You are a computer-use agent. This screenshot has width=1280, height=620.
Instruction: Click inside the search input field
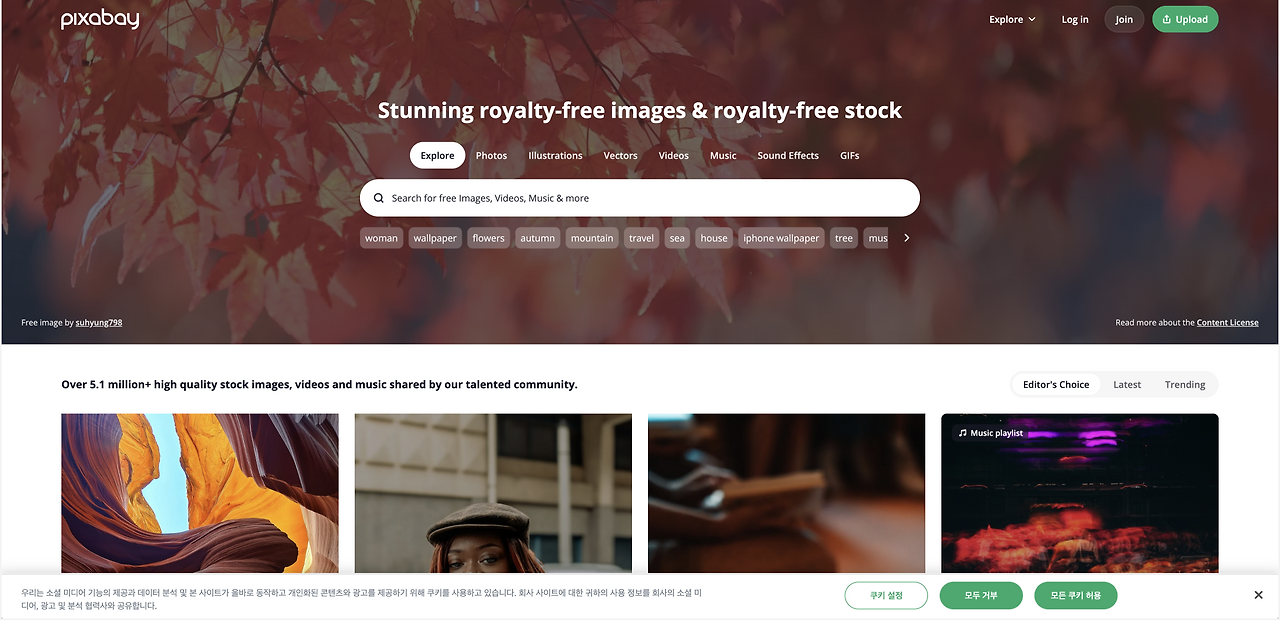(650, 198)
